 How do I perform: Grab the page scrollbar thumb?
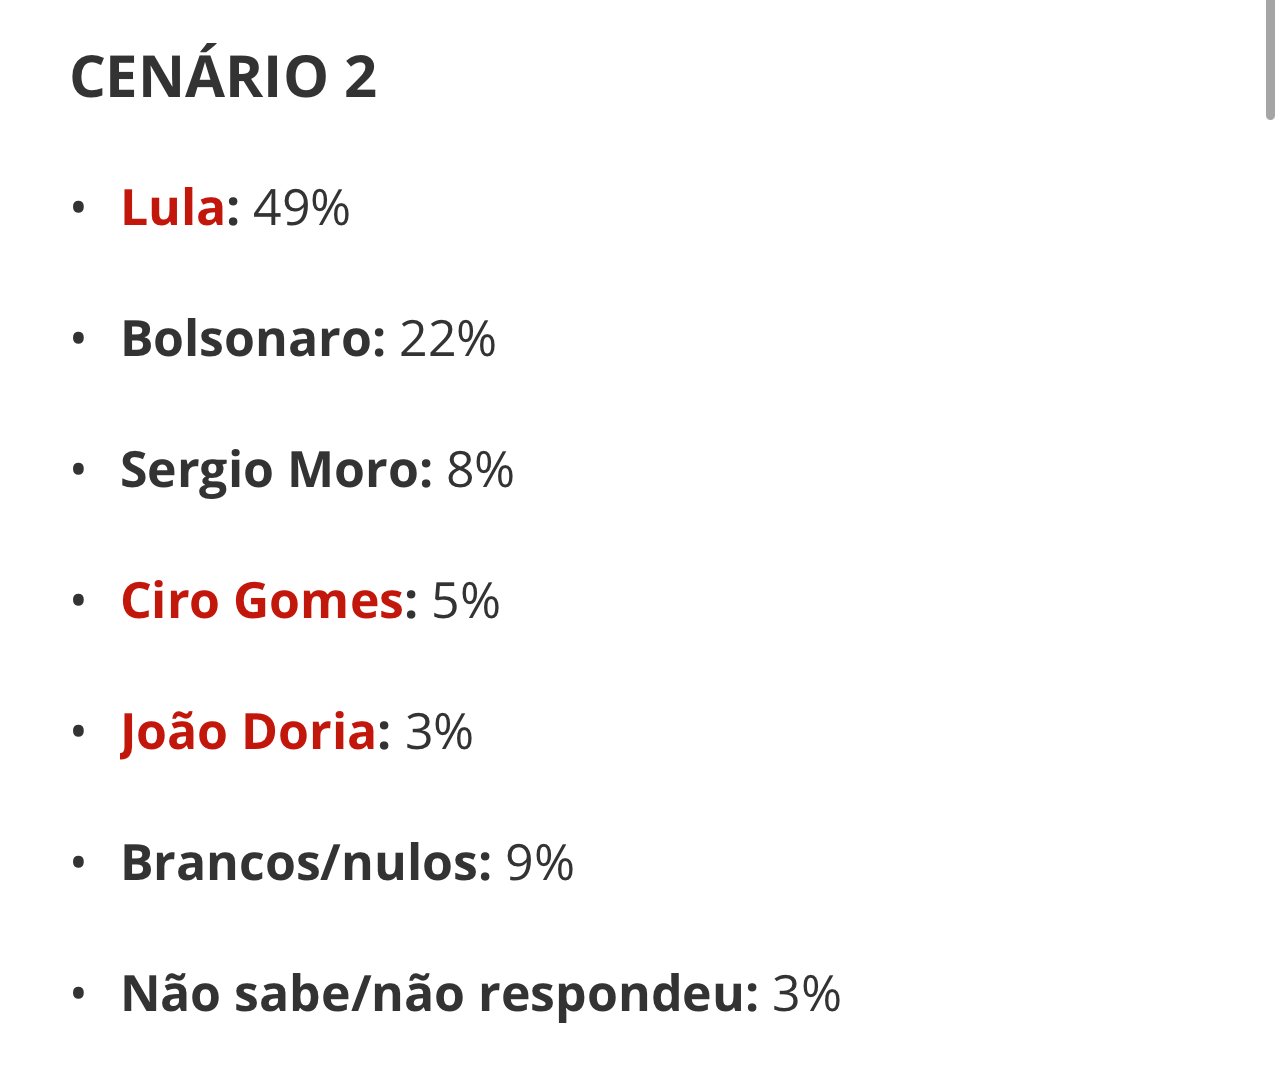pyautogui.click(x=1271, y=60)
